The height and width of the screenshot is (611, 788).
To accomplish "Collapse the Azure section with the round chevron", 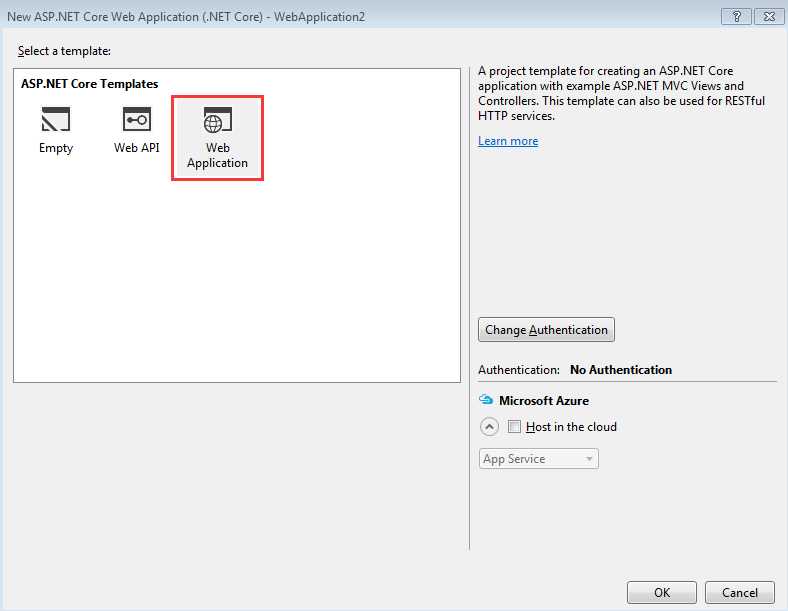I will [x=489, y=427].
